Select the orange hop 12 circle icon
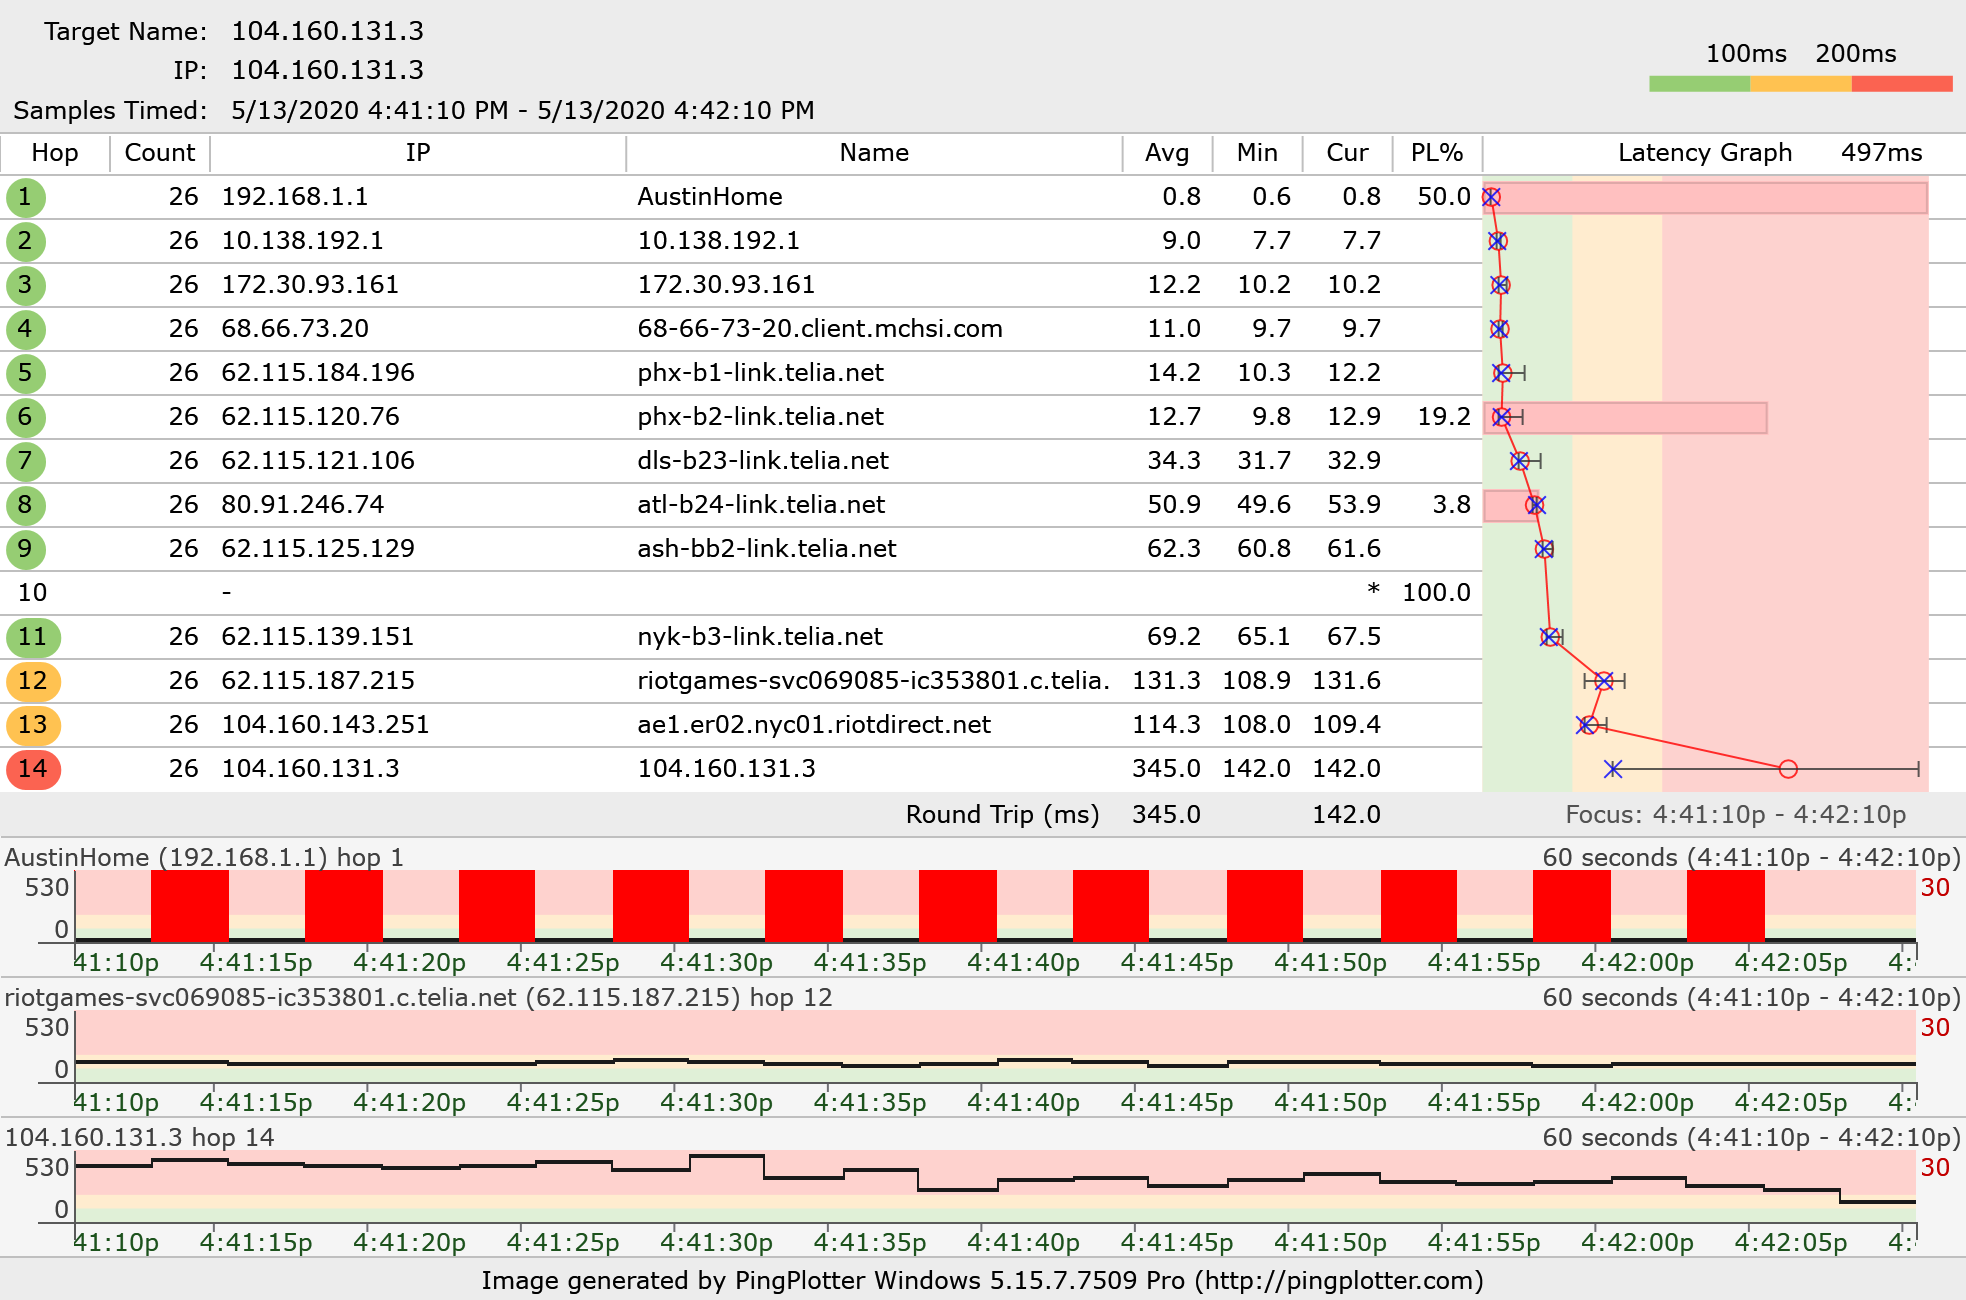 coord(33,681)
